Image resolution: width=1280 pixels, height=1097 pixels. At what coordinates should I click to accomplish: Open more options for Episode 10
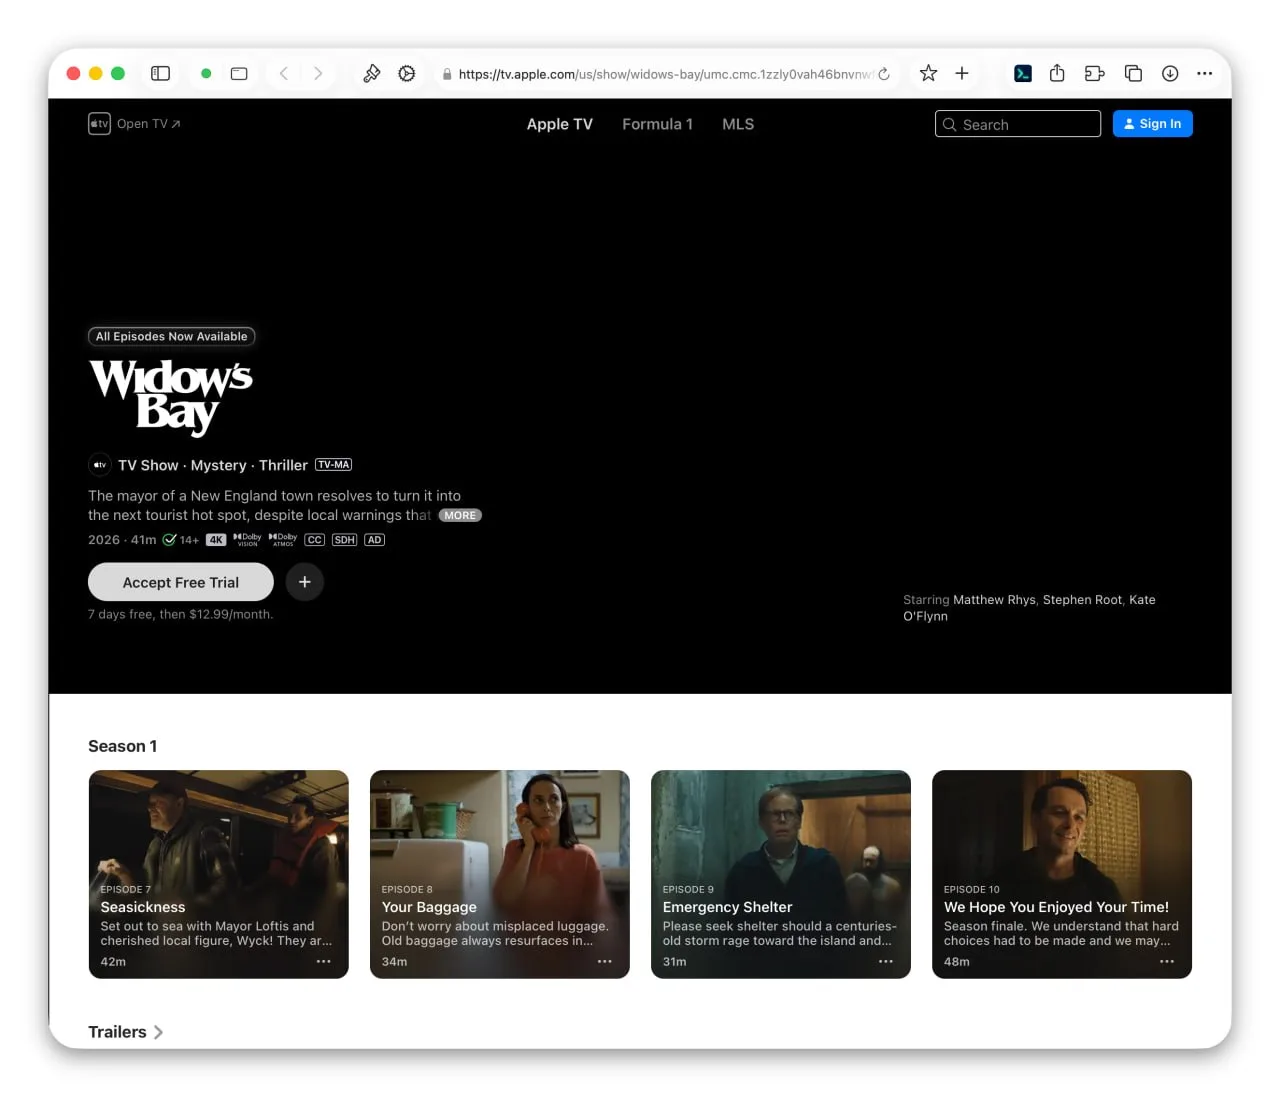tap(1167, 961)
